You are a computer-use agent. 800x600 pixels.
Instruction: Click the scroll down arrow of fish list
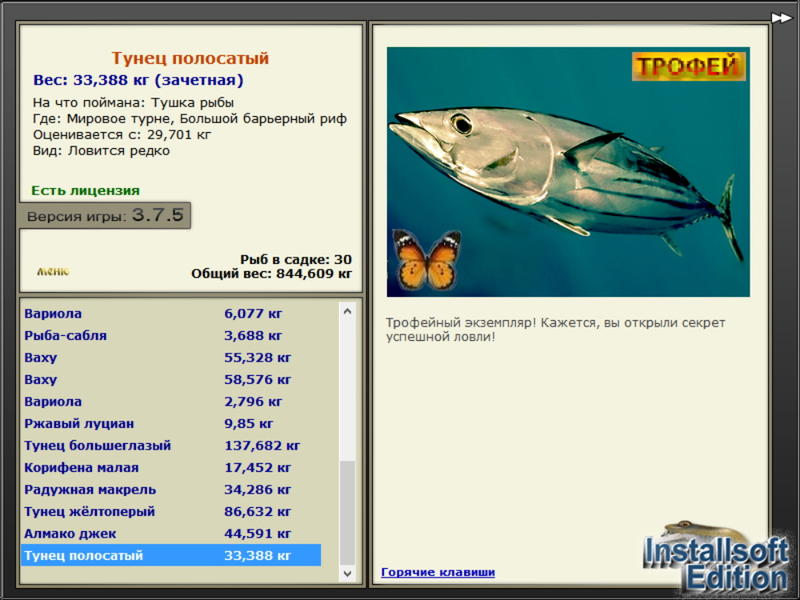[347, 573]
